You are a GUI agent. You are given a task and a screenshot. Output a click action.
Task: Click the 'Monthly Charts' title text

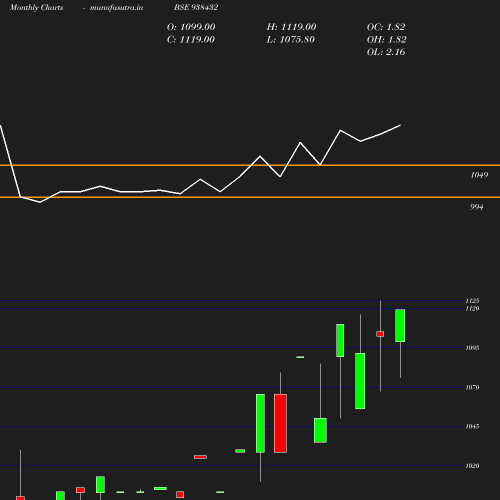pos(37,8)
